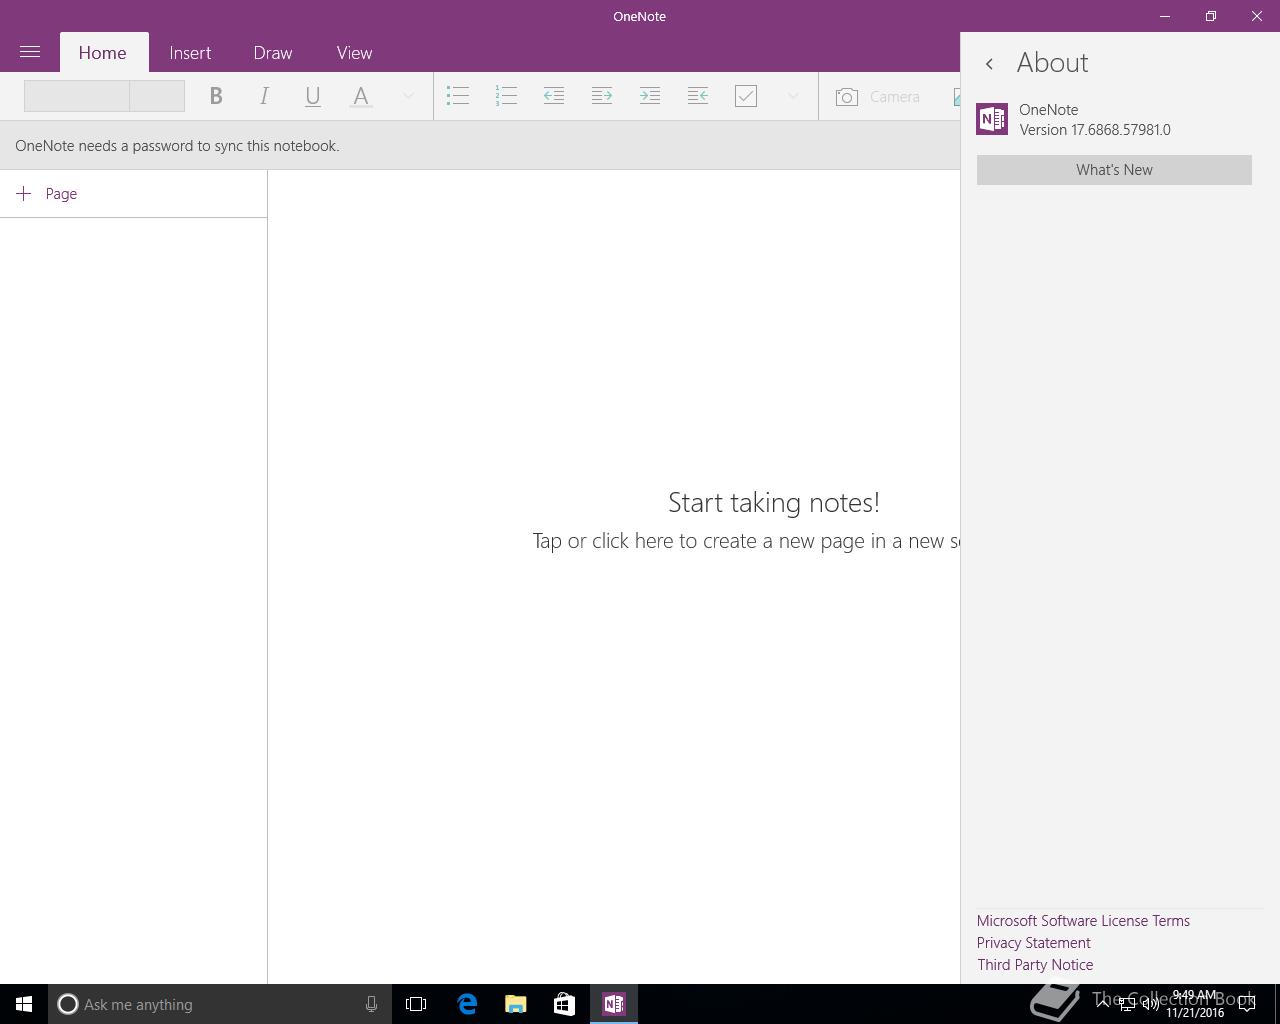Launch Microsoft Edge from the taskbar
Viewport: 1280px width, 1024px height.
[466, 1004]
